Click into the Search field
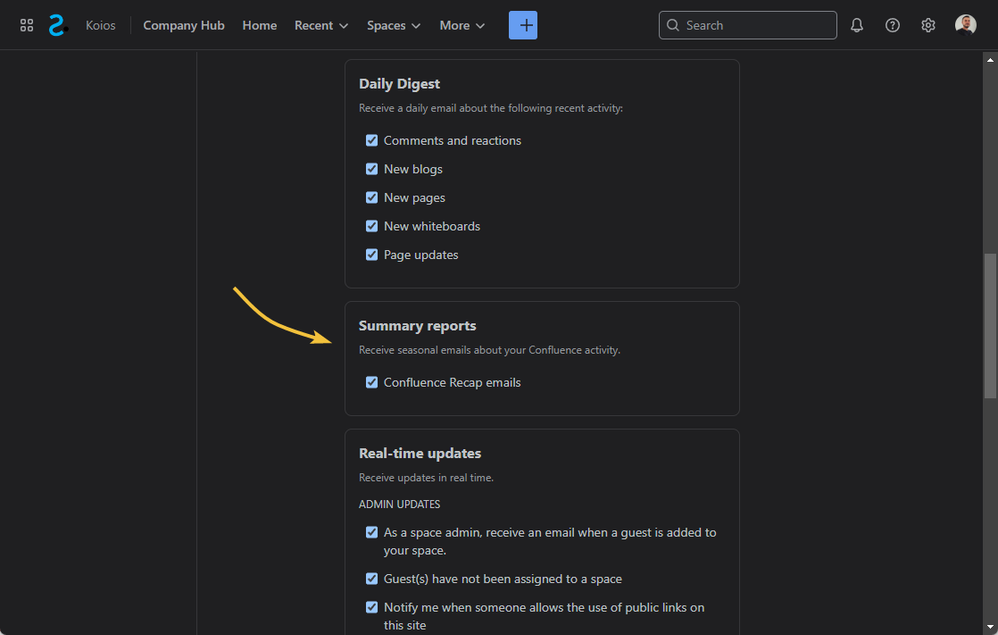The image size is (998, 635). click(x=748, y=25)
